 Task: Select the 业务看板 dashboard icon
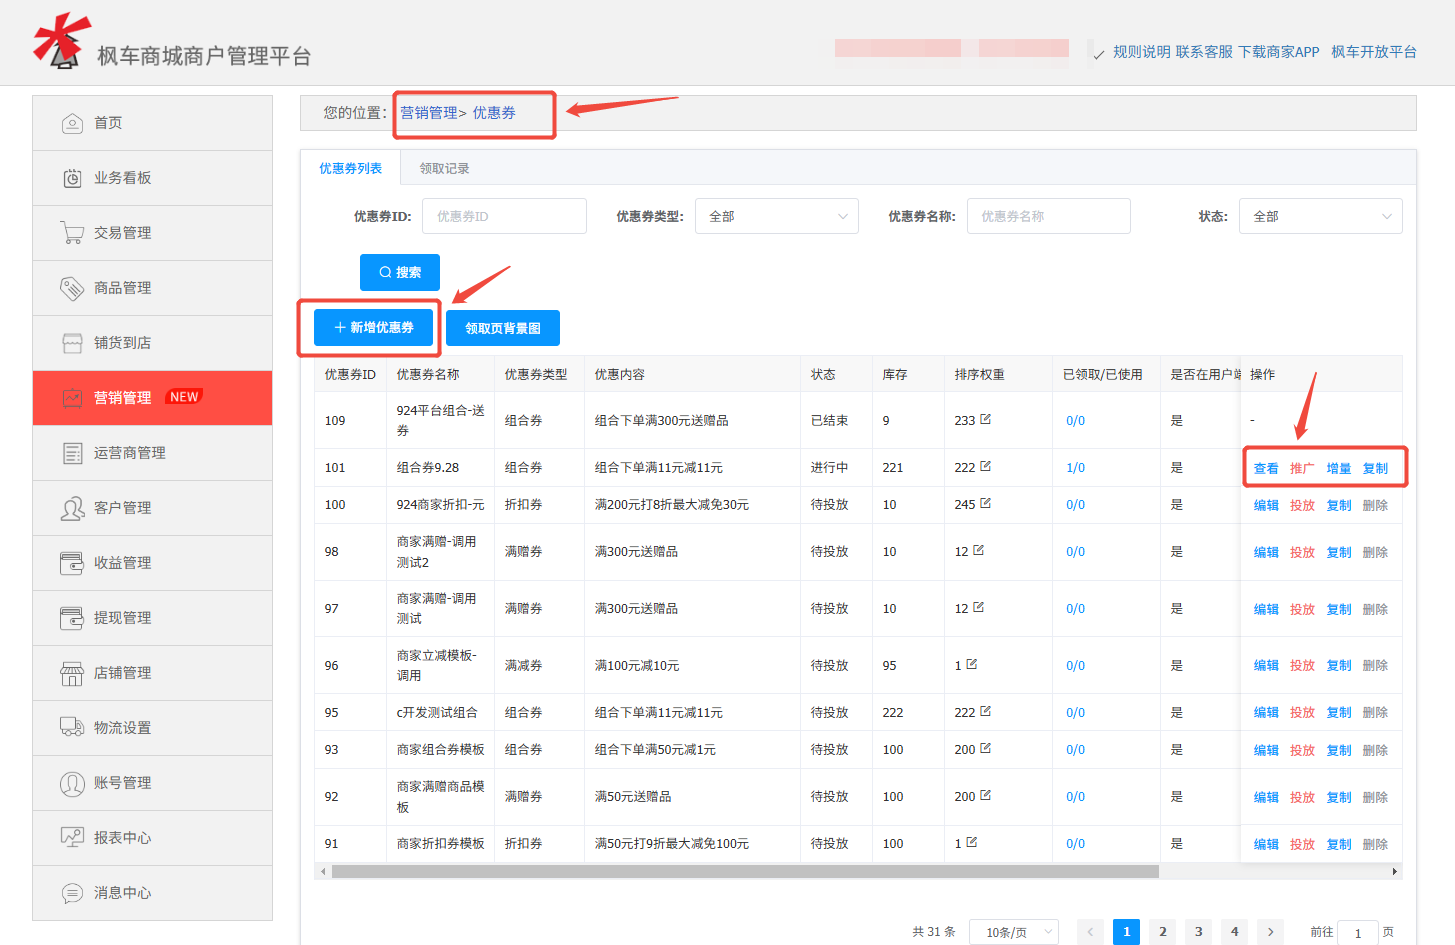coord(72,177)
